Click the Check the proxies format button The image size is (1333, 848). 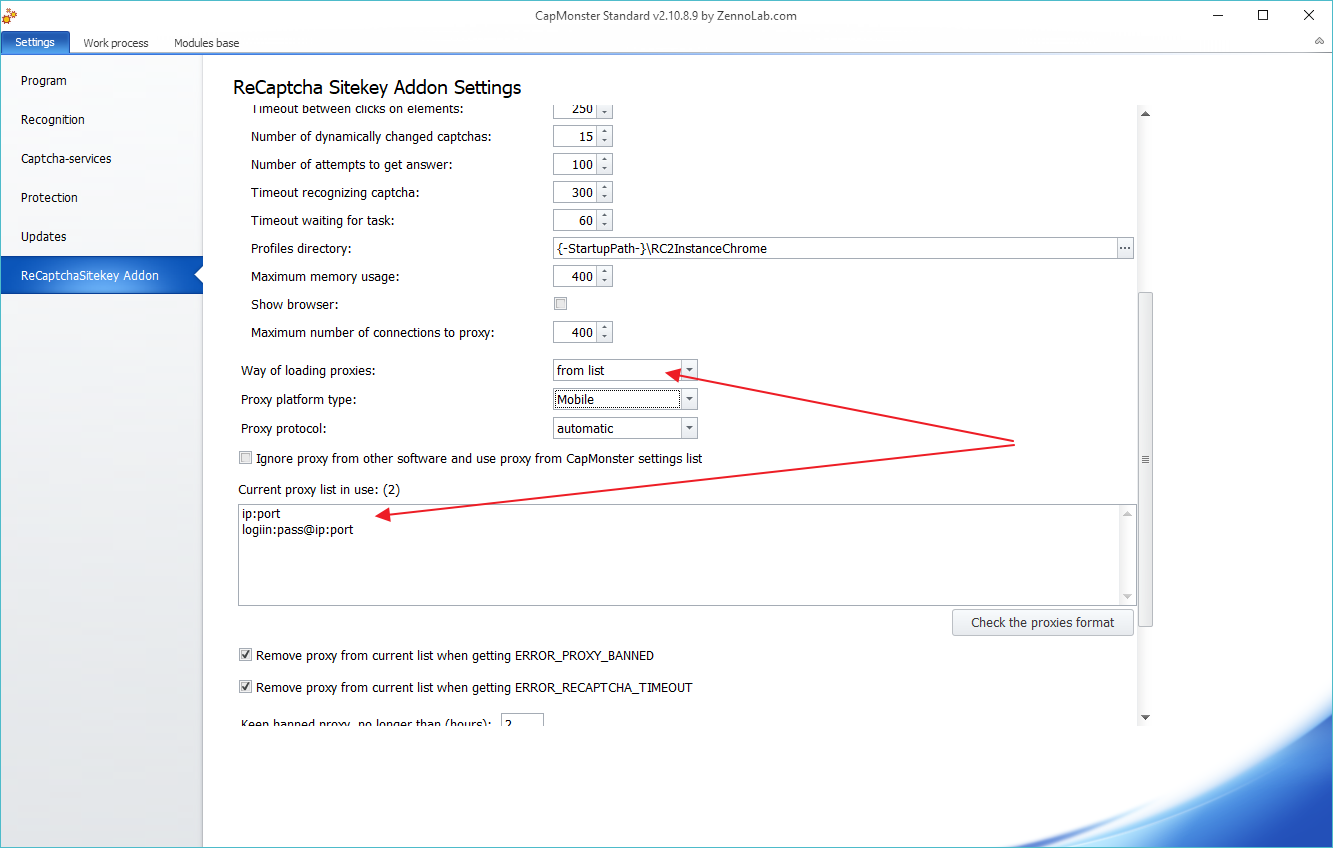[x=1042, y=623]
